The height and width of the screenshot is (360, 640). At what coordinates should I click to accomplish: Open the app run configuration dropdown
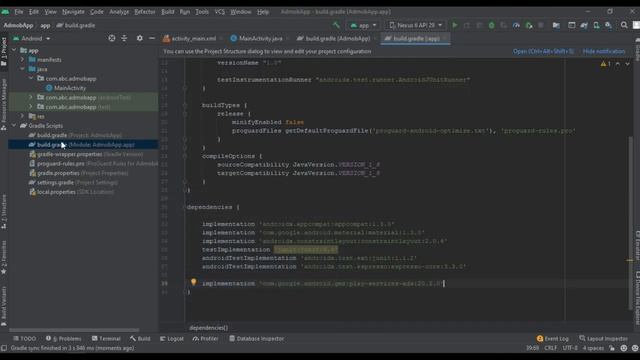tap(363, 25)
